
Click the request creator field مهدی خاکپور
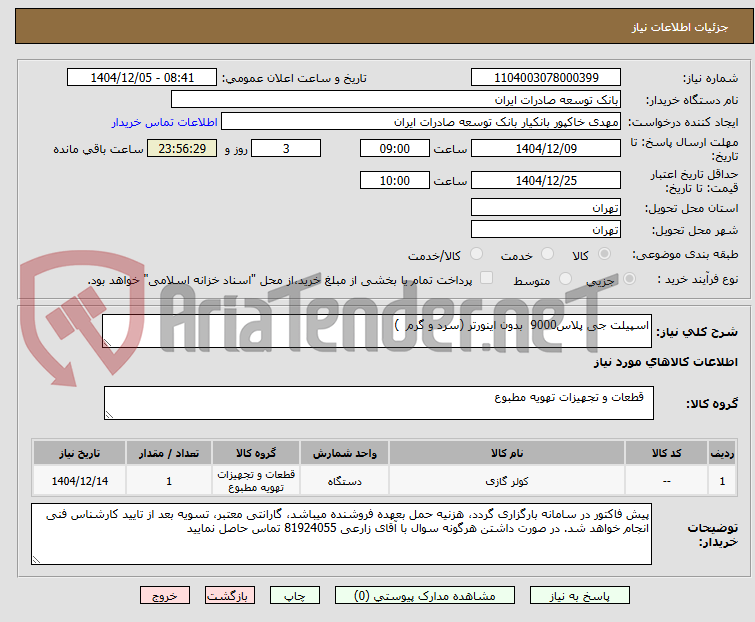click(421, 121)
